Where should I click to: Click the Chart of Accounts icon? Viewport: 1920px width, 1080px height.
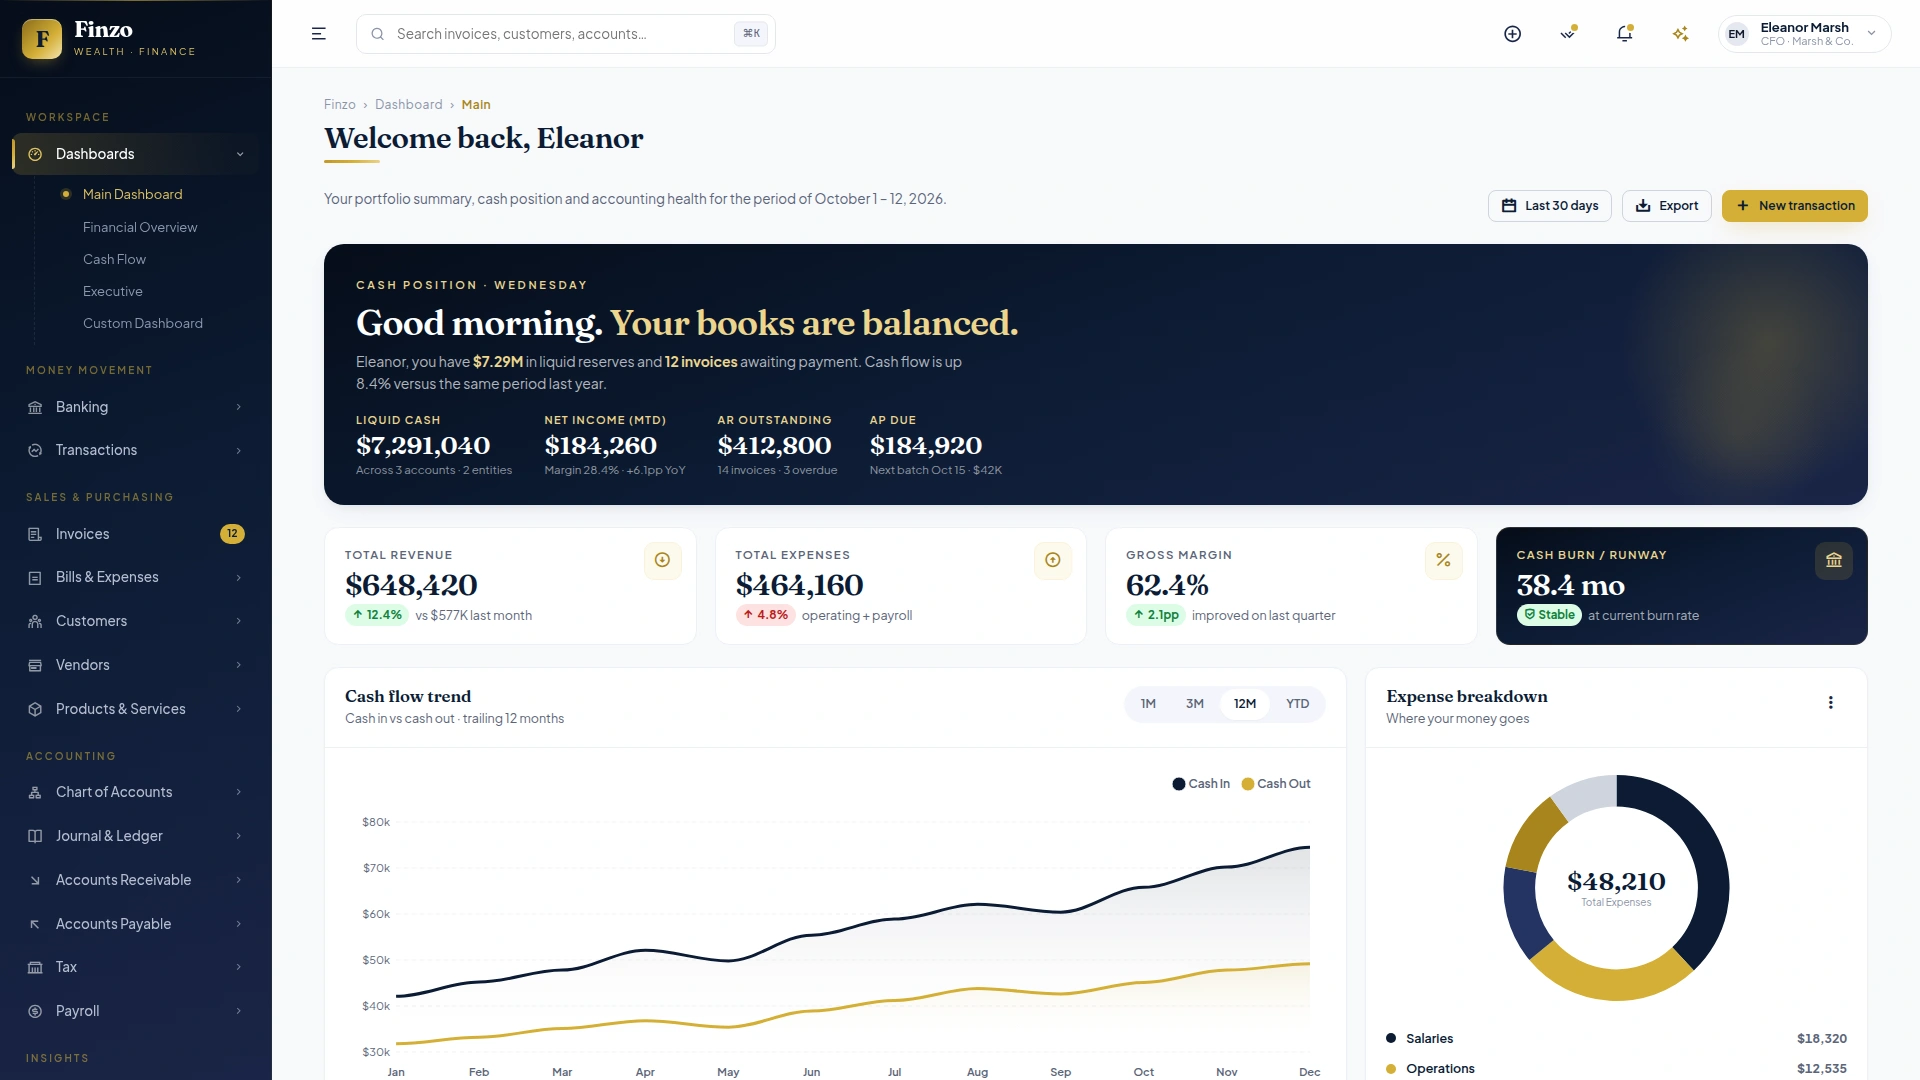tap(35, 792)
